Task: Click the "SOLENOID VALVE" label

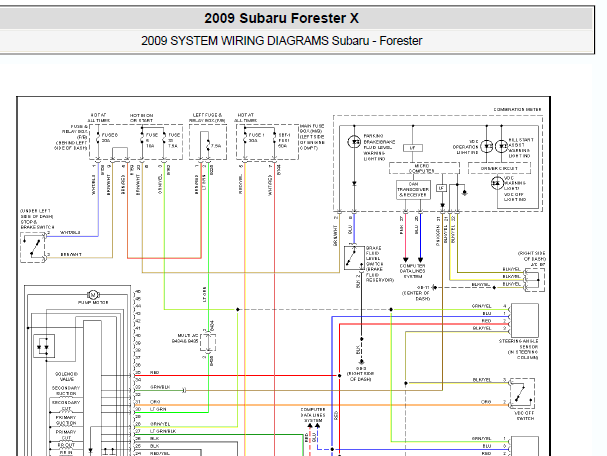Action: pos(66,377)
